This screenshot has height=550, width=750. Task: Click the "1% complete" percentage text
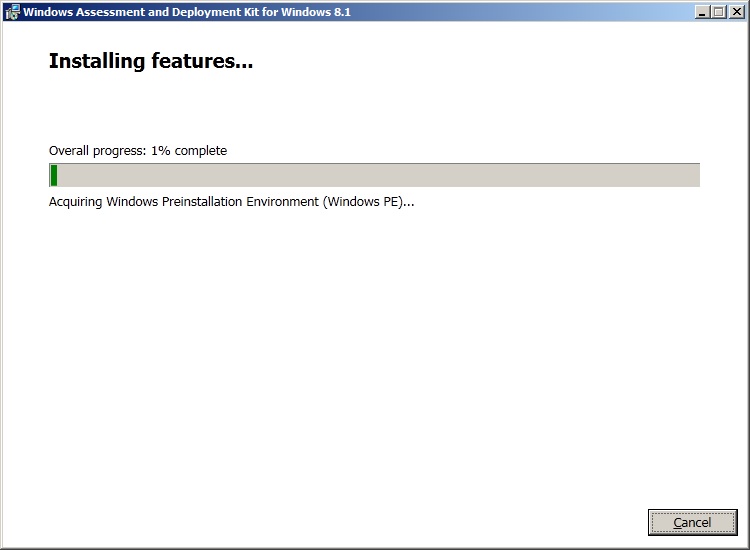pos(189,151)
